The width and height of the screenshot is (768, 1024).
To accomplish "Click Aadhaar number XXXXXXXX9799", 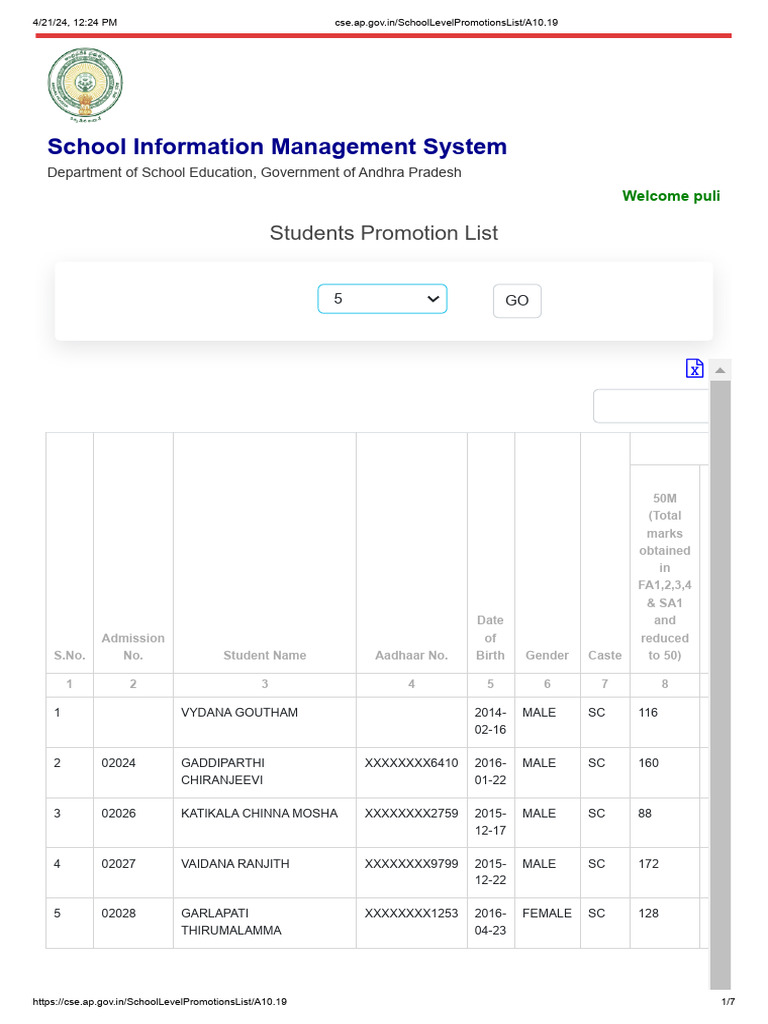I will (x=411, y=863).
